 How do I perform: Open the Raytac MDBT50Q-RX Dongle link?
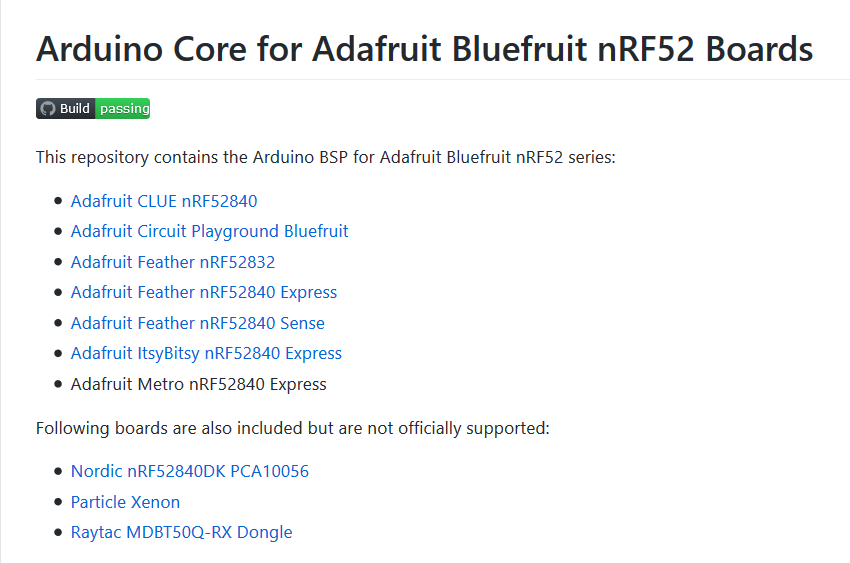point(181,532)
